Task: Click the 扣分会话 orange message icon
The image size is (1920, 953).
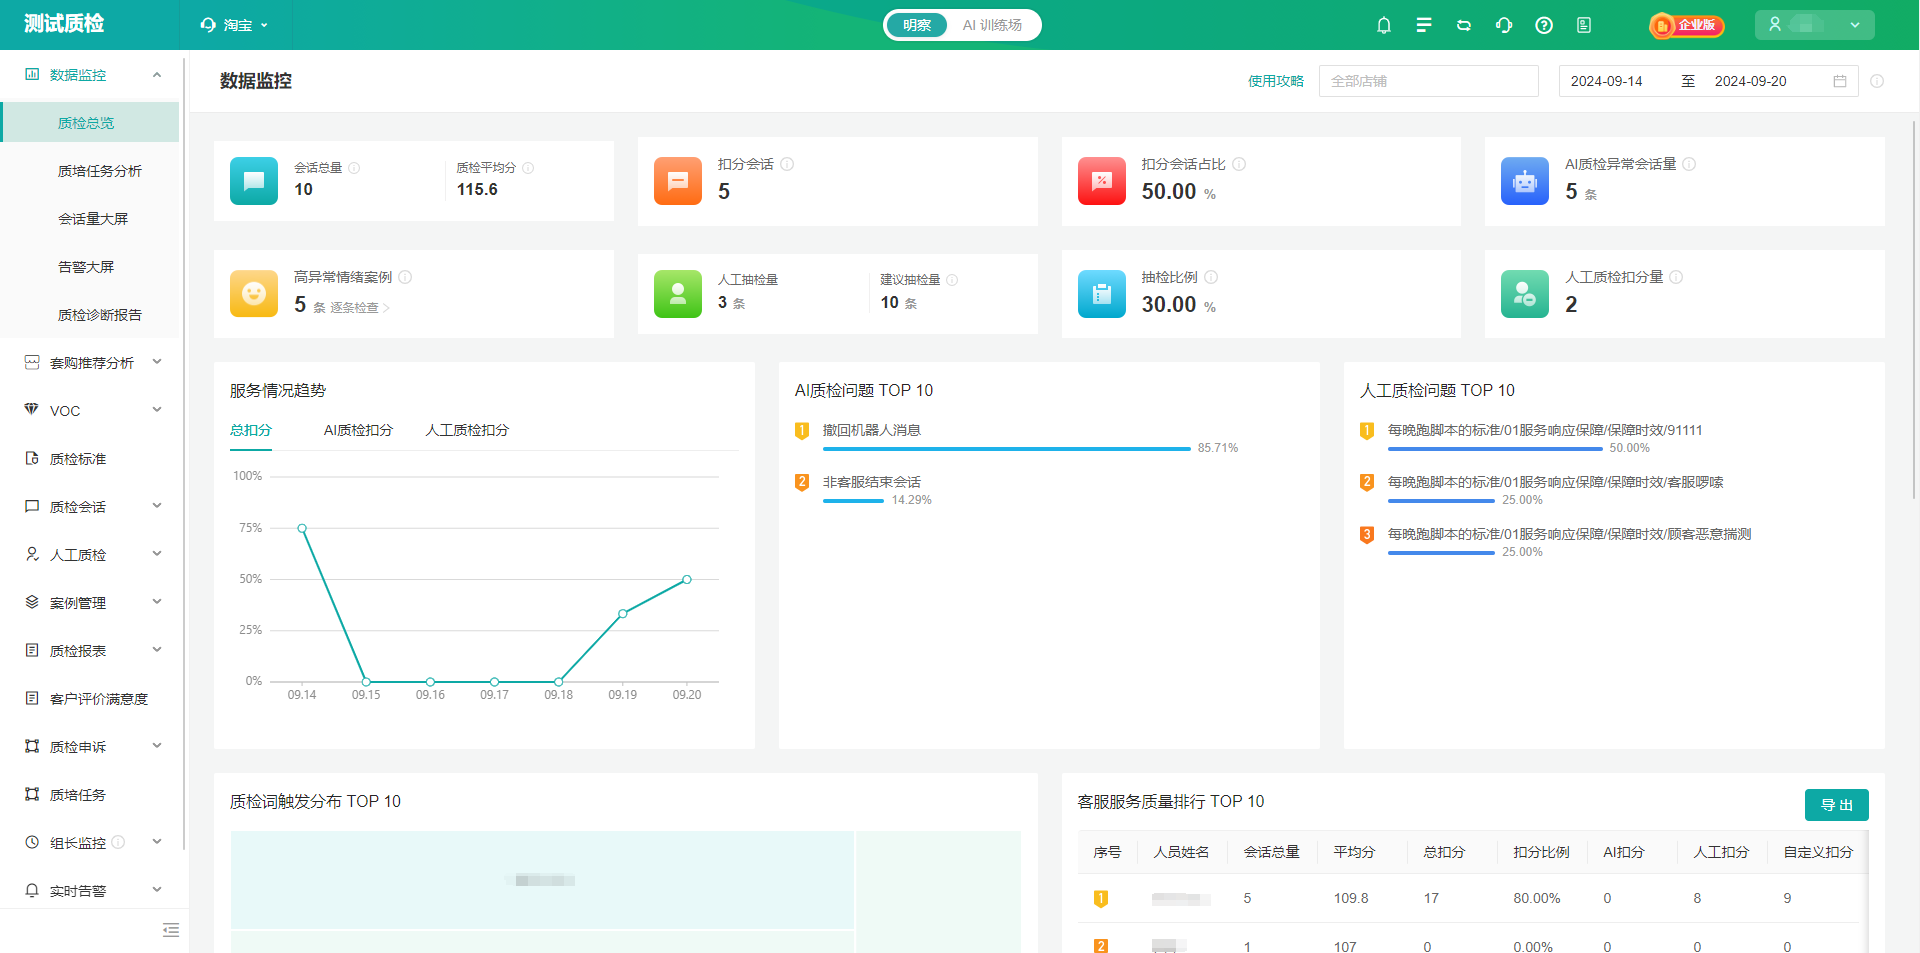Action: tap(678, 181)
